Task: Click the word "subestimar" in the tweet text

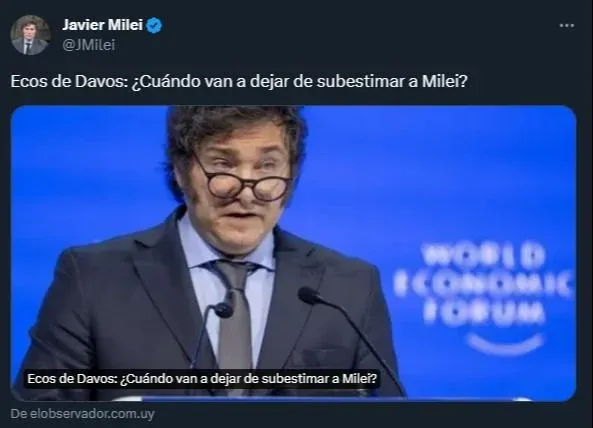Action: (360, 81)
